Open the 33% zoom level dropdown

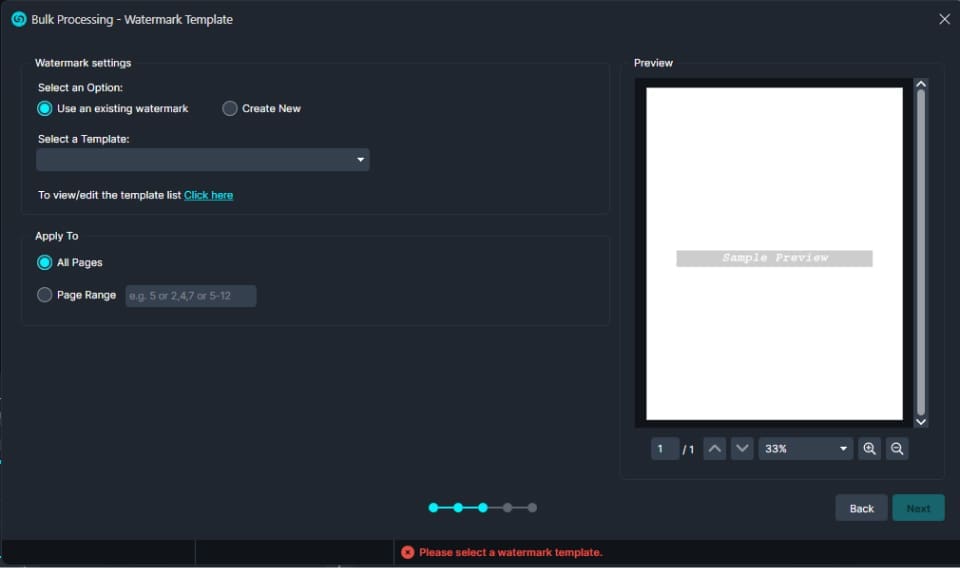coord(805,449)
